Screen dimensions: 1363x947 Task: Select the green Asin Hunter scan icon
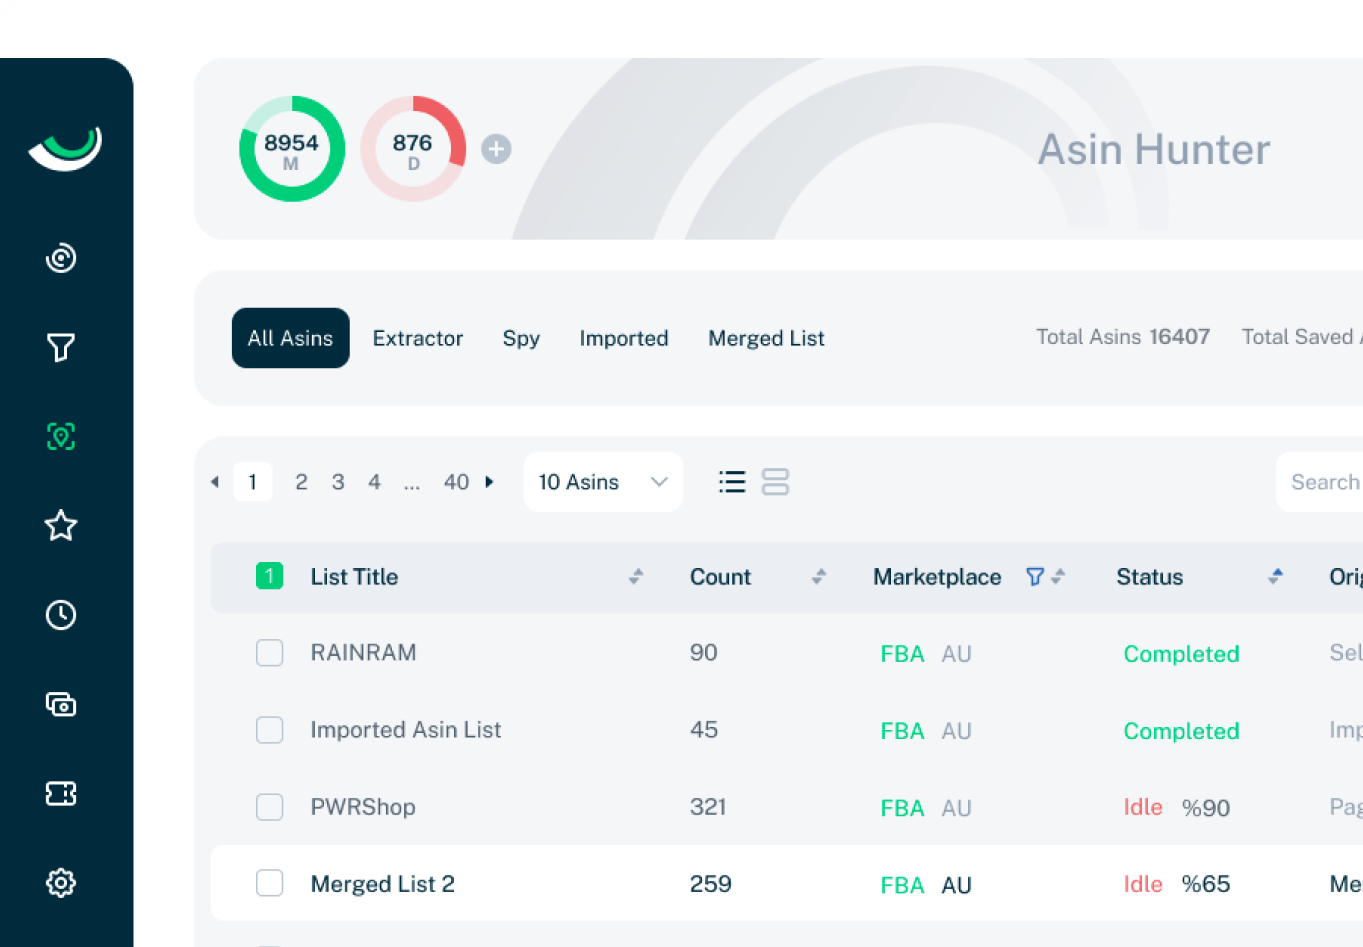point(61,436)
